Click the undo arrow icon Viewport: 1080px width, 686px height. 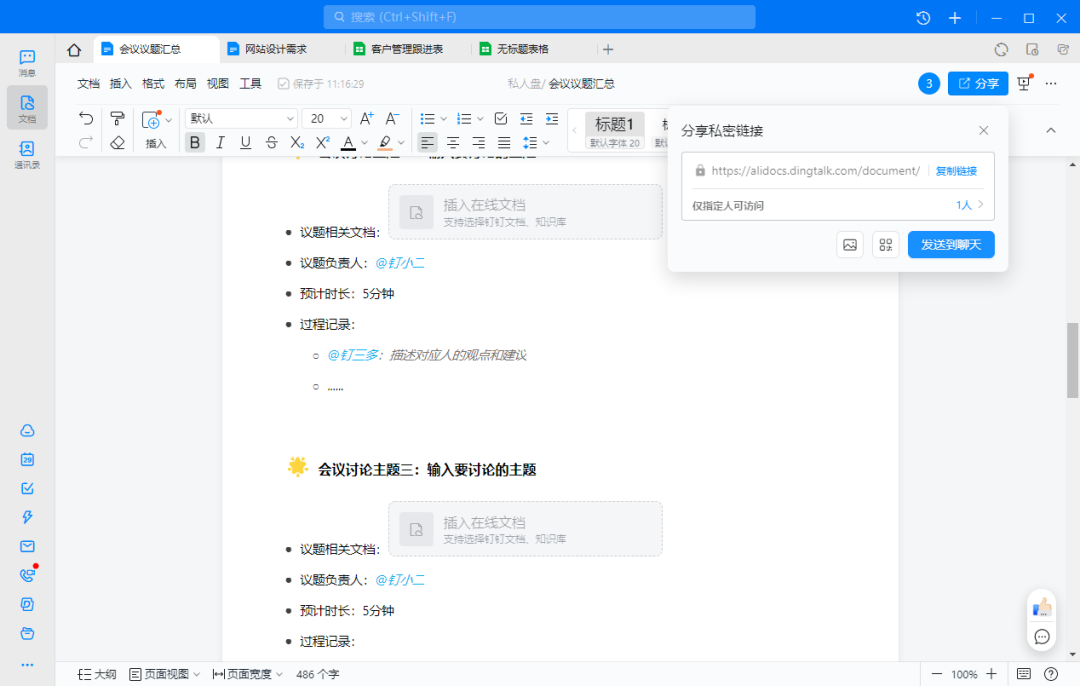tap(86, 118)
